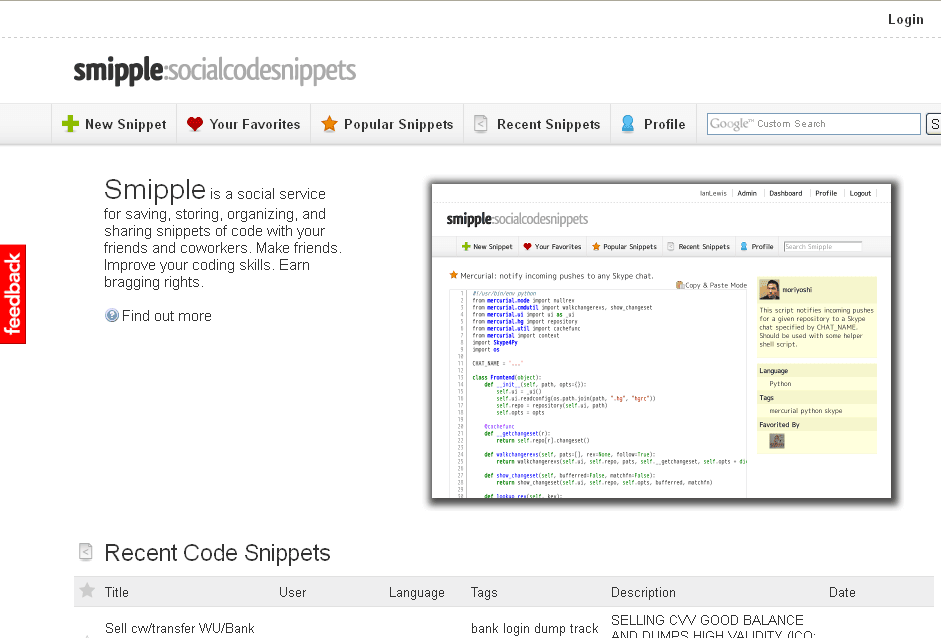Click the smipple socialcodesnippets logo
941x638 pixels.
215,71
